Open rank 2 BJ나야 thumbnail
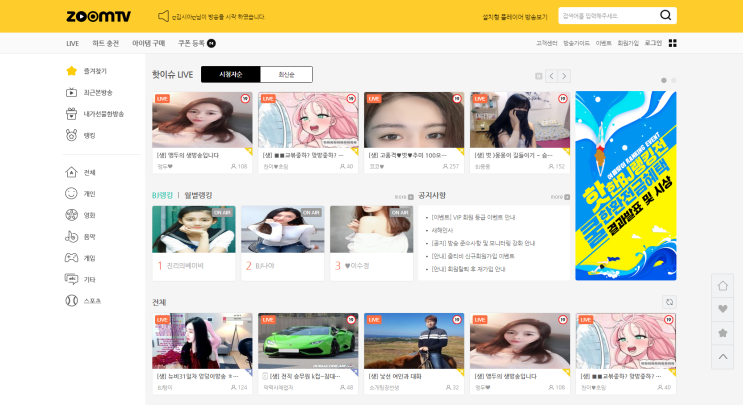The width and height of the screenshot is (743, 405). [x=282, y=229]
